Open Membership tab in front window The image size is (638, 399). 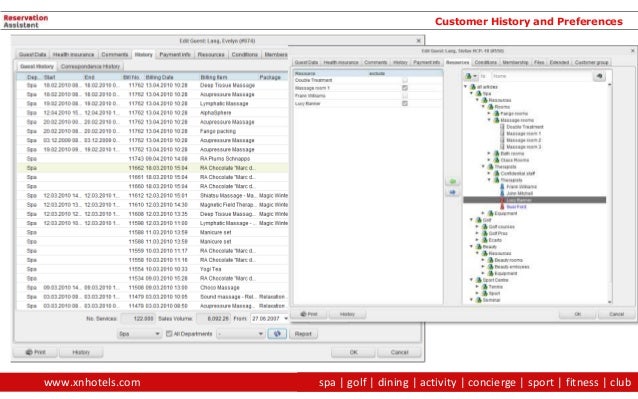coord(515,62)
